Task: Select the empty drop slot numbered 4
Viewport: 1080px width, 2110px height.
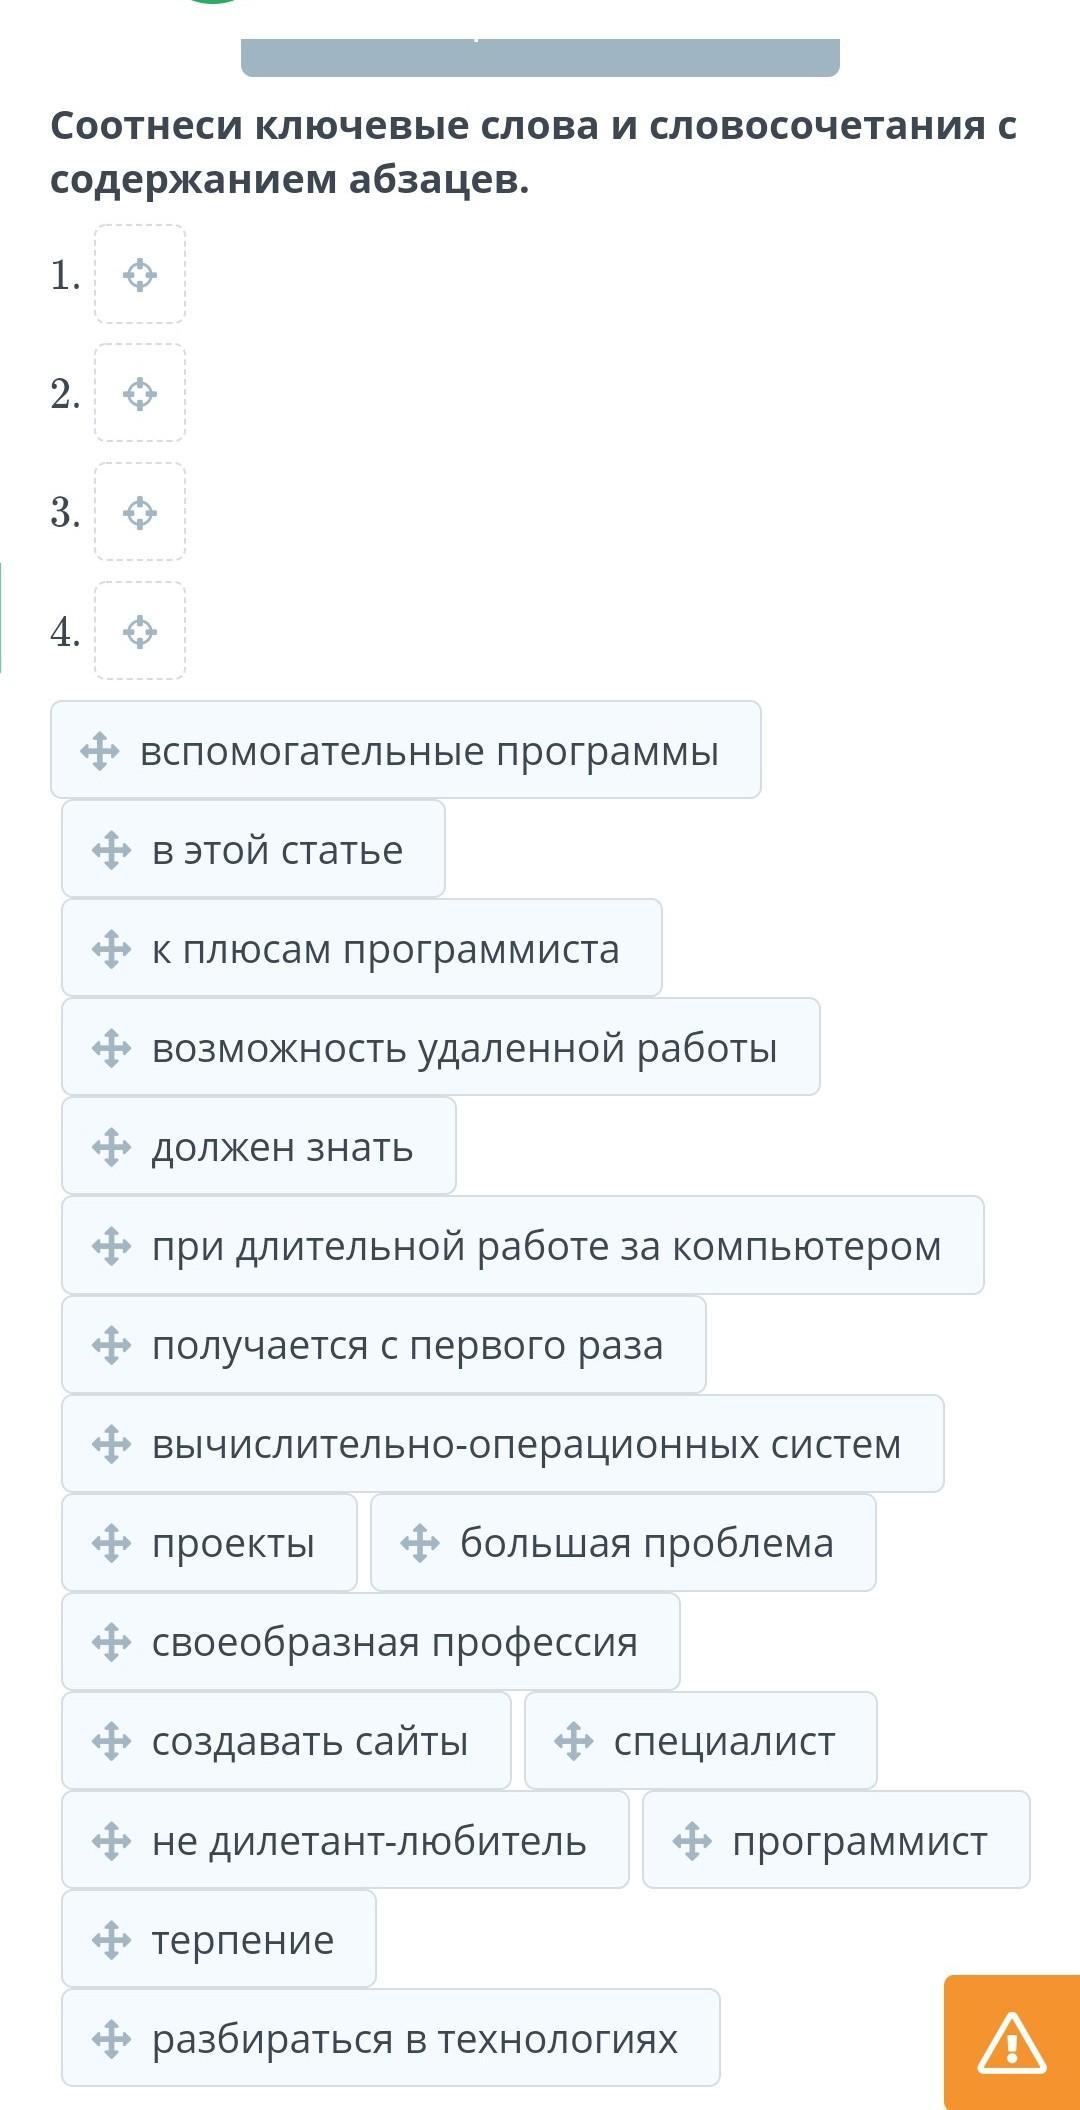Action: [x=140, y=631]
